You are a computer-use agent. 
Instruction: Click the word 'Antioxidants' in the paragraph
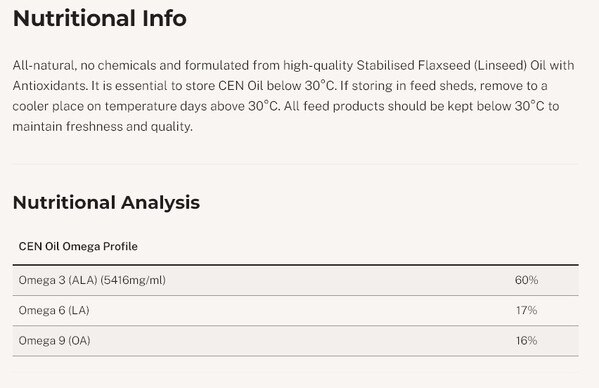(x=50, y=86)
